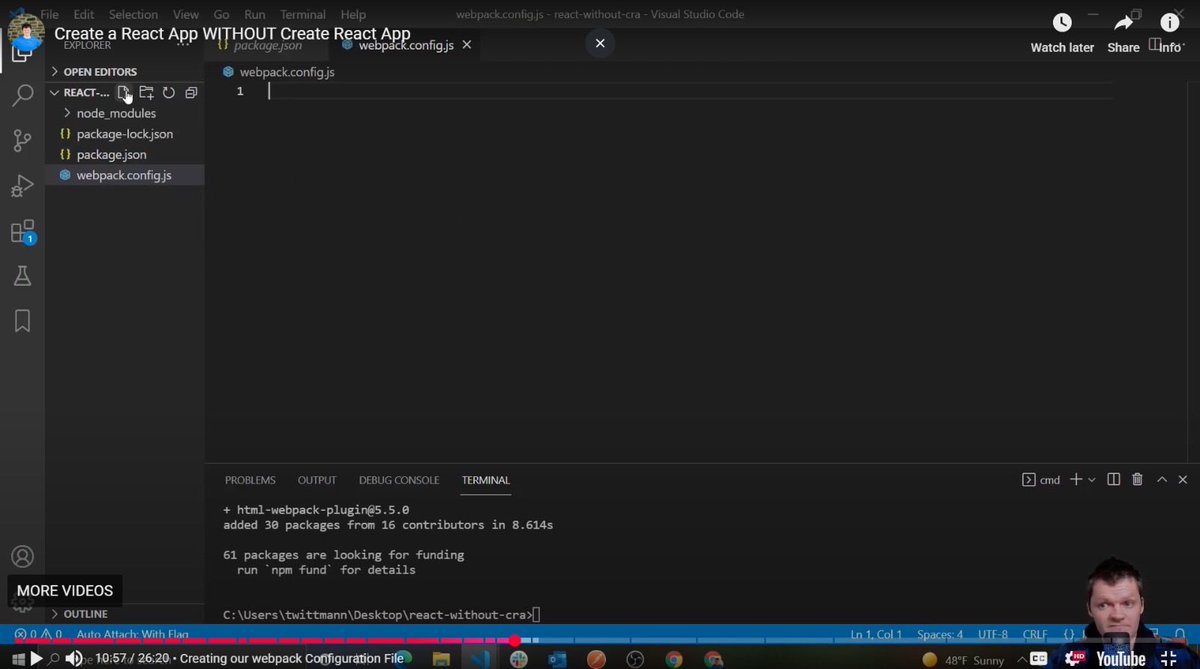The height and width of the screenshot is (669, 1200).
Task: Click the New Folder icon in explorer header
Action: coord(146,92)
